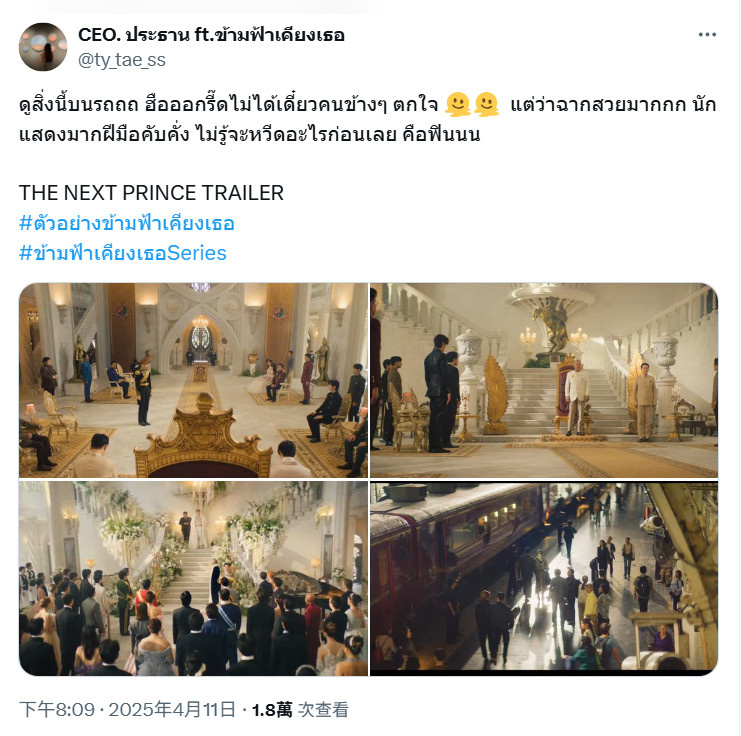Open the post timestamp 下午8:09 2025年4月11日
The width and height of the screenshot is (741, 736).
click(127, 710)
